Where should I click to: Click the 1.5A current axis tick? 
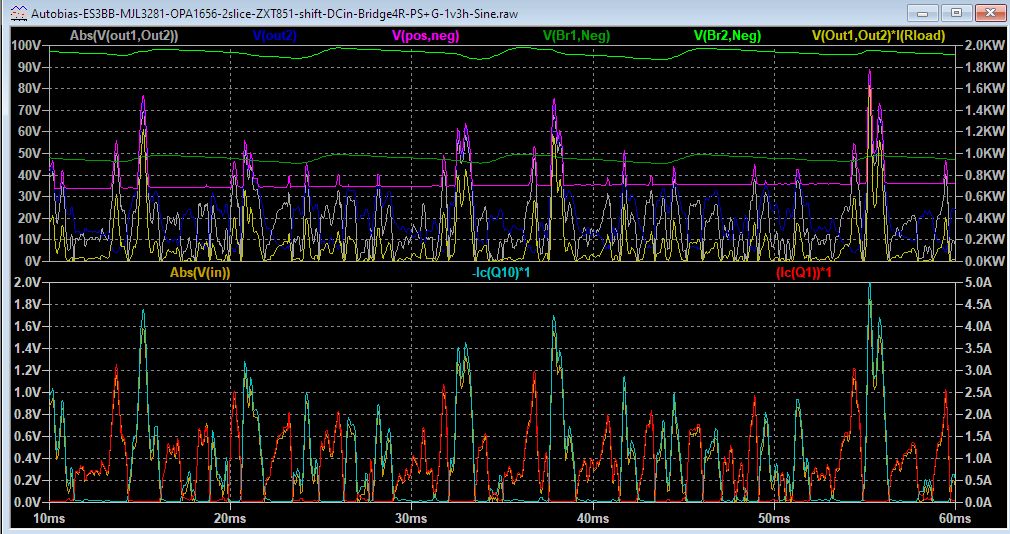pos(978,437)
